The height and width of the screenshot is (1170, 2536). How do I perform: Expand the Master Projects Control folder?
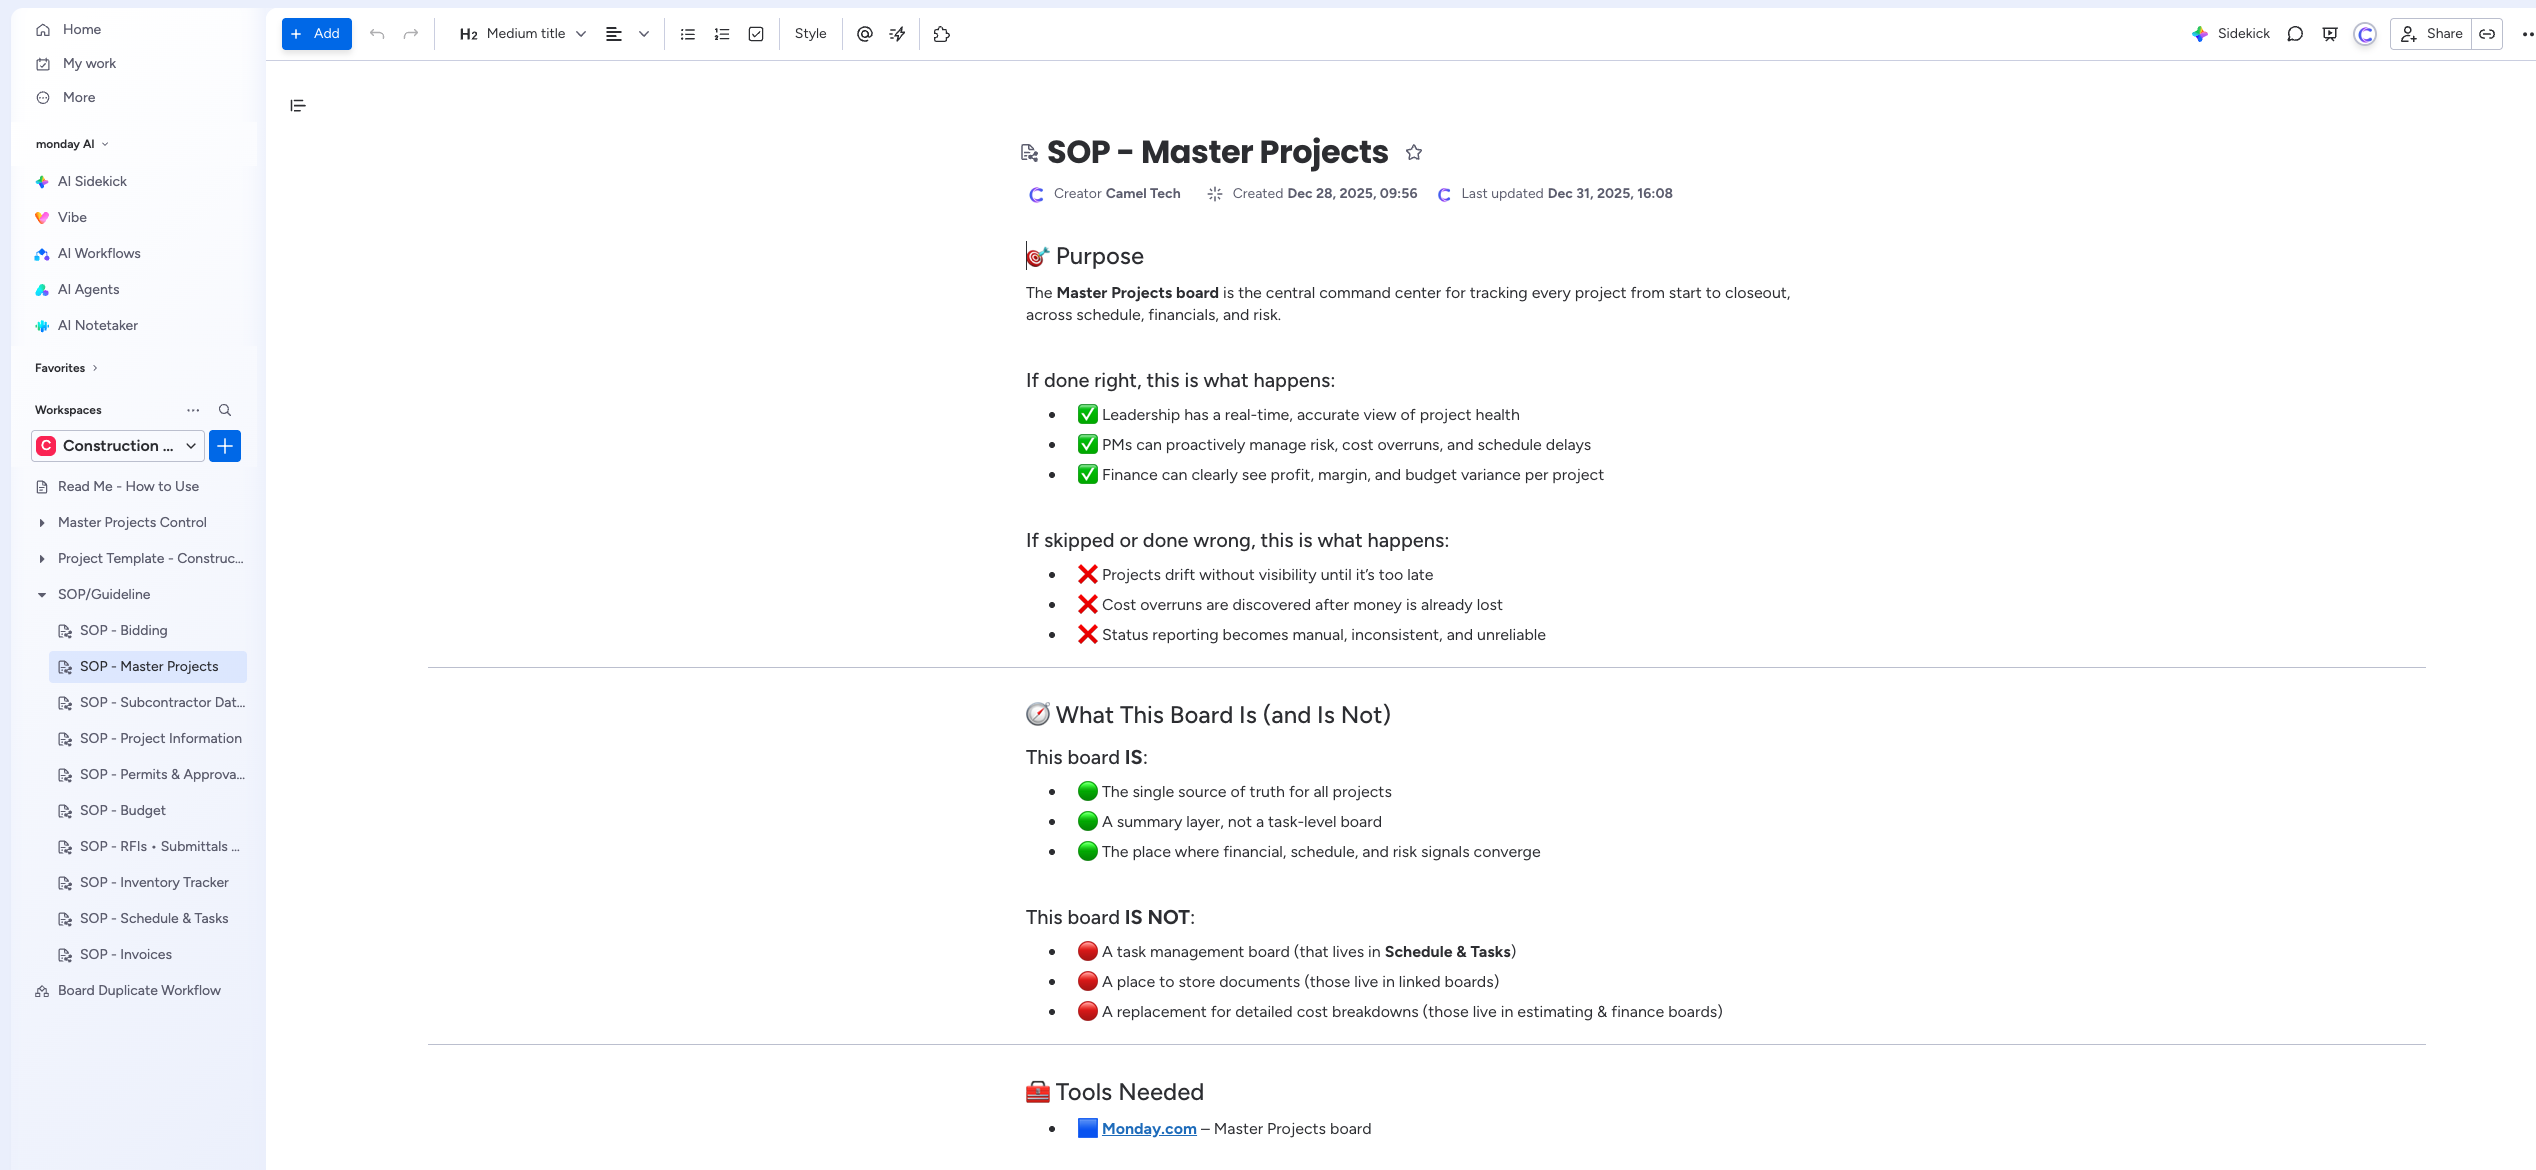click(x=42, y=523)
